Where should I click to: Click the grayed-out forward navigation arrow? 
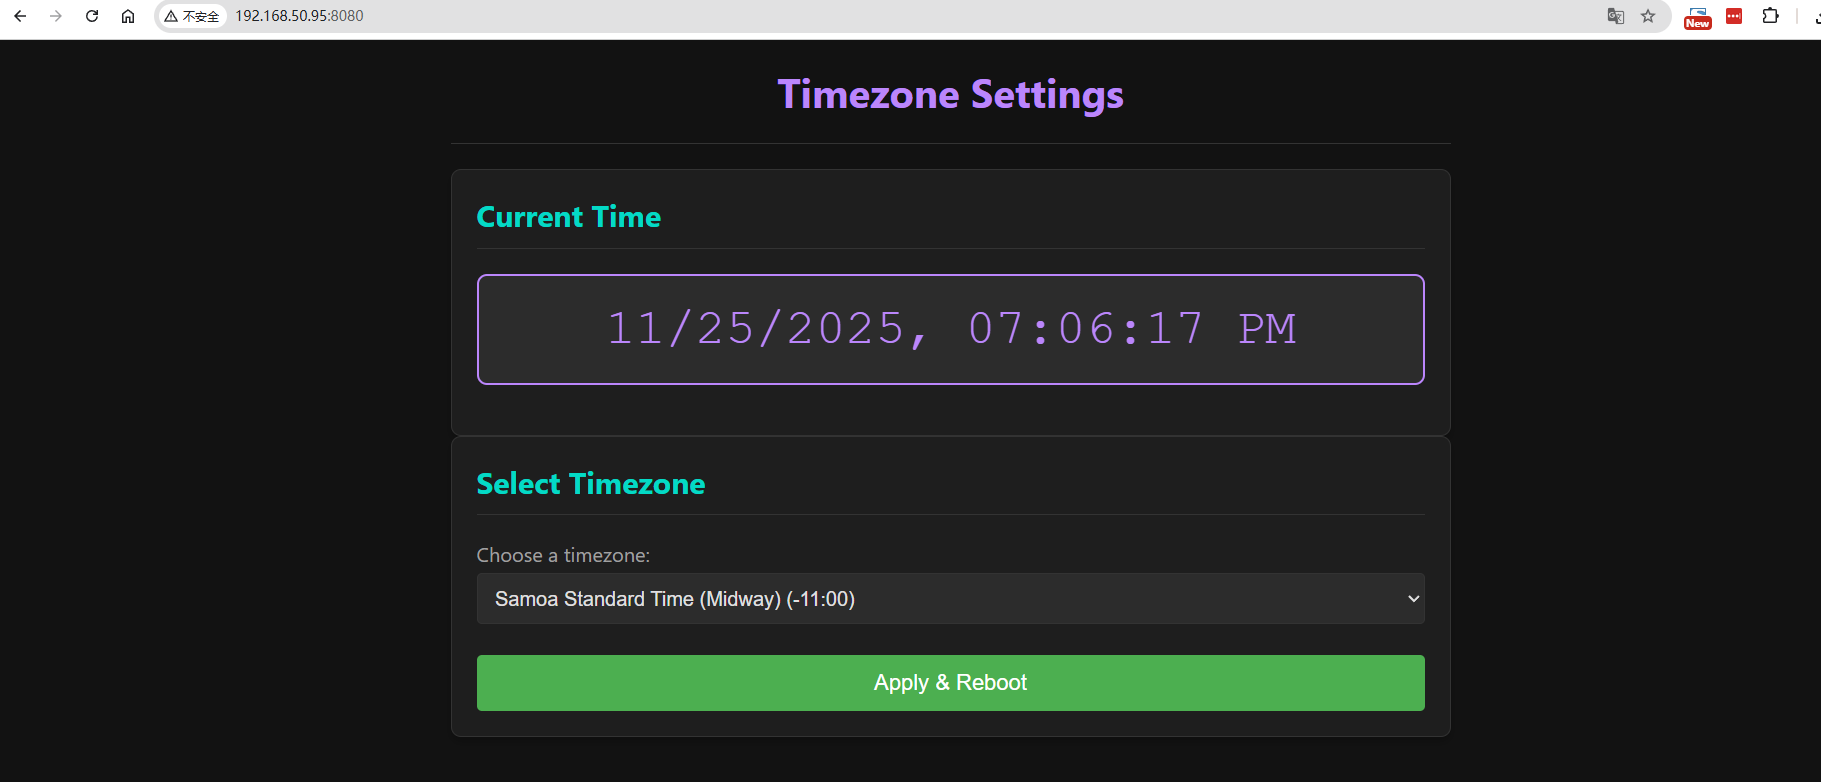[x=55, y=16]
